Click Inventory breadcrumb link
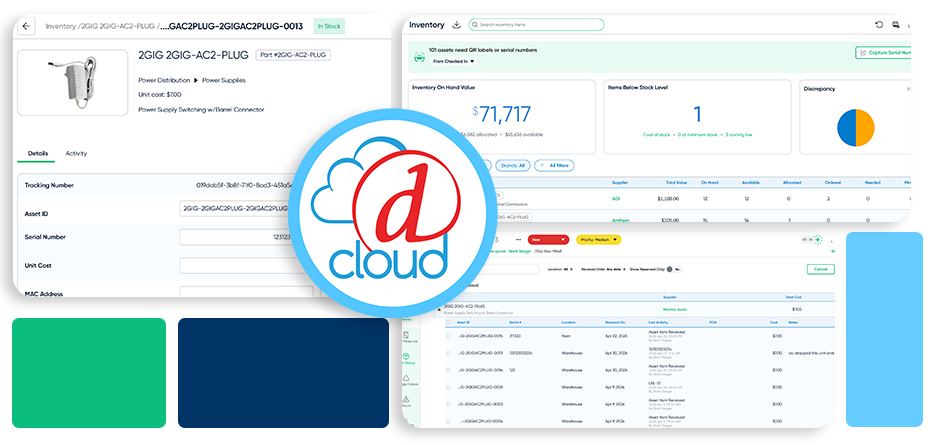The width and height of the screenshot is (933, 445). pos(61,26)
